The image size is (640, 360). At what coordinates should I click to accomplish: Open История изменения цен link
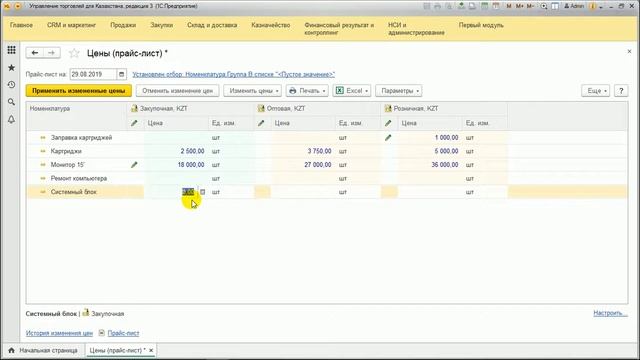[59, 333]
